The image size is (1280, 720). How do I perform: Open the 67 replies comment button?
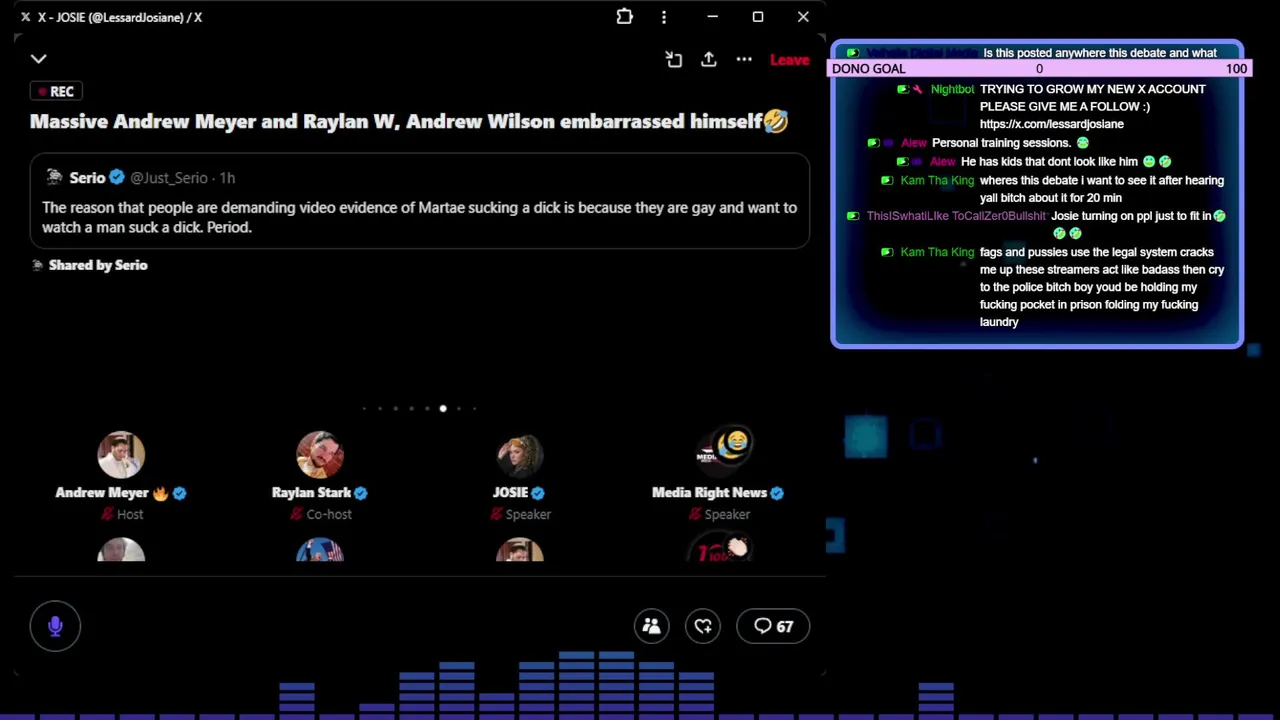point(773,626)
